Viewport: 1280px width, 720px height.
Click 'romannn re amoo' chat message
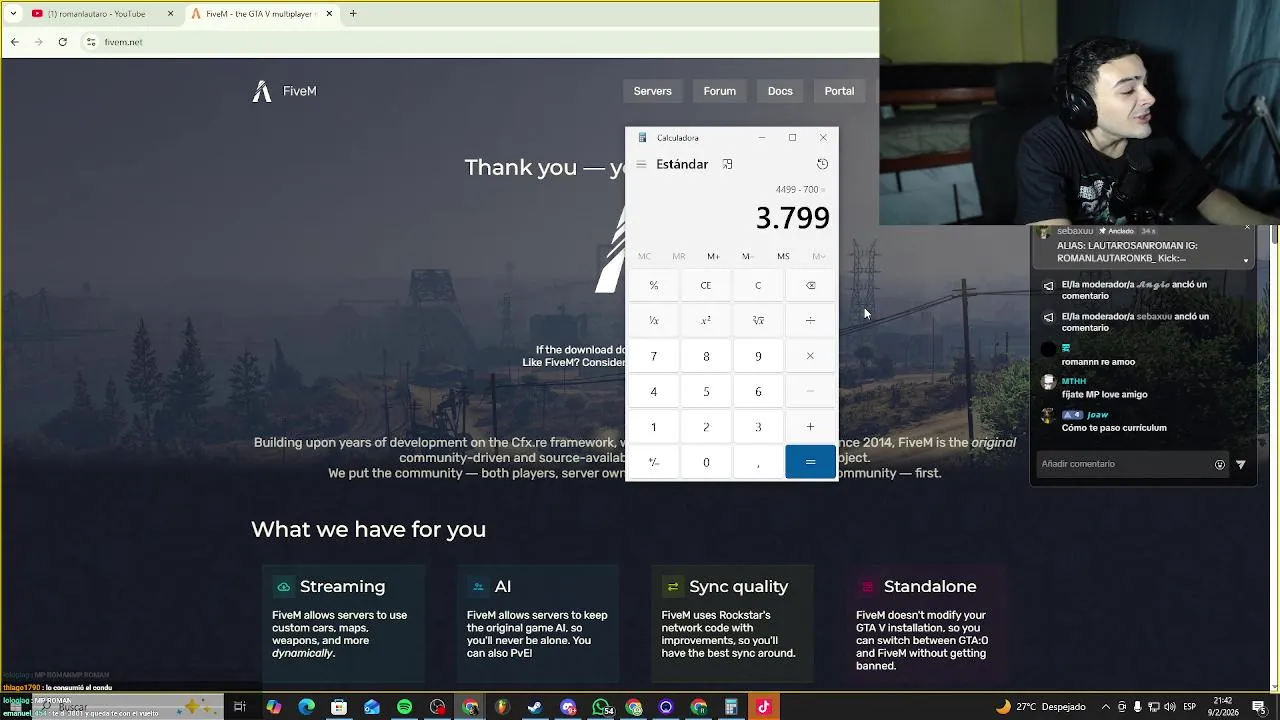coord(1098,362)
